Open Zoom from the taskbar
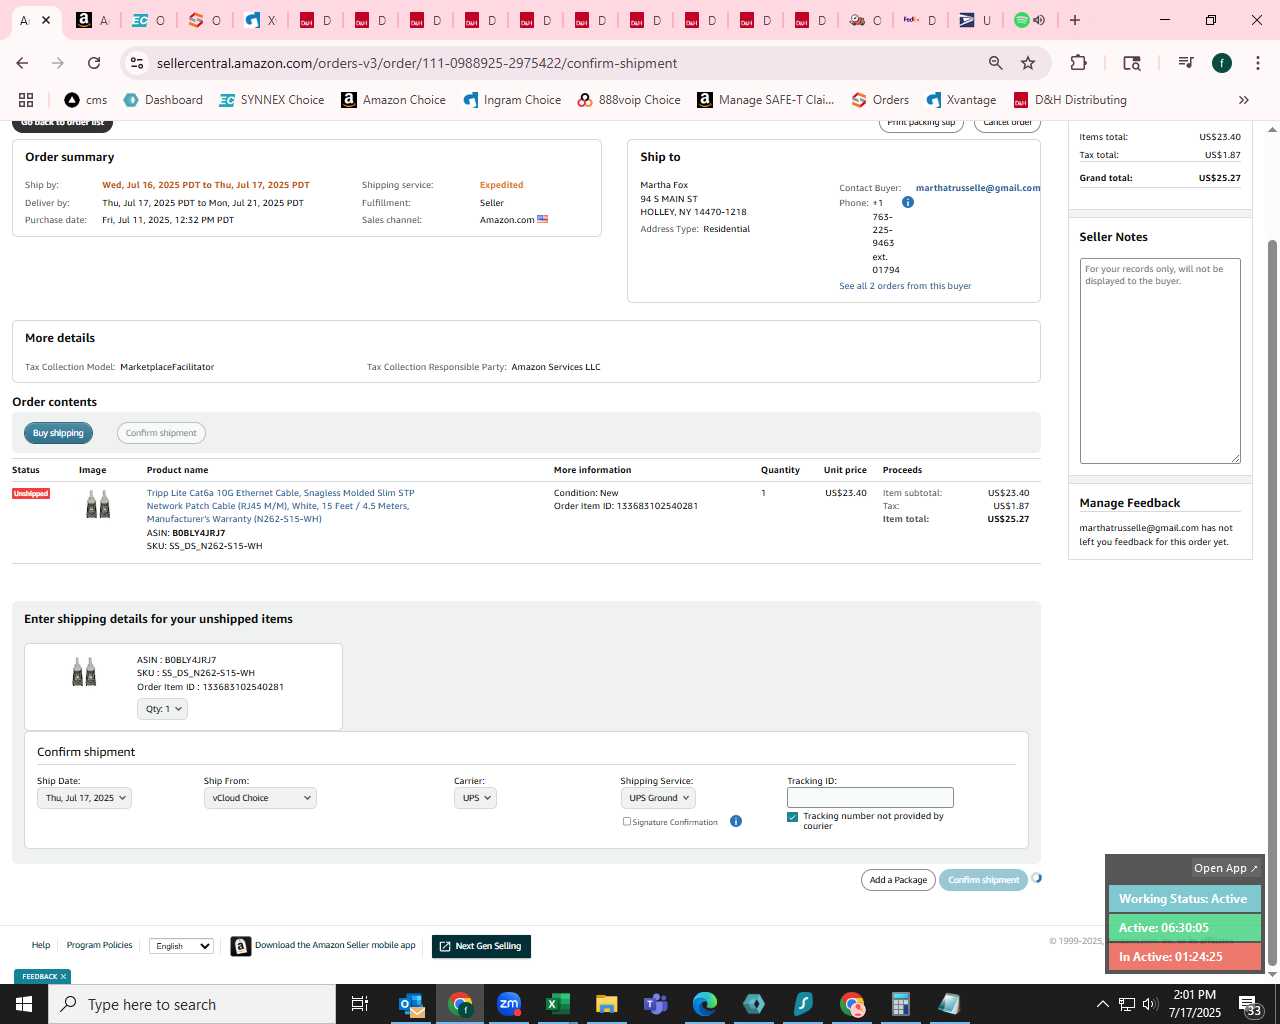 coord(509,1004)
